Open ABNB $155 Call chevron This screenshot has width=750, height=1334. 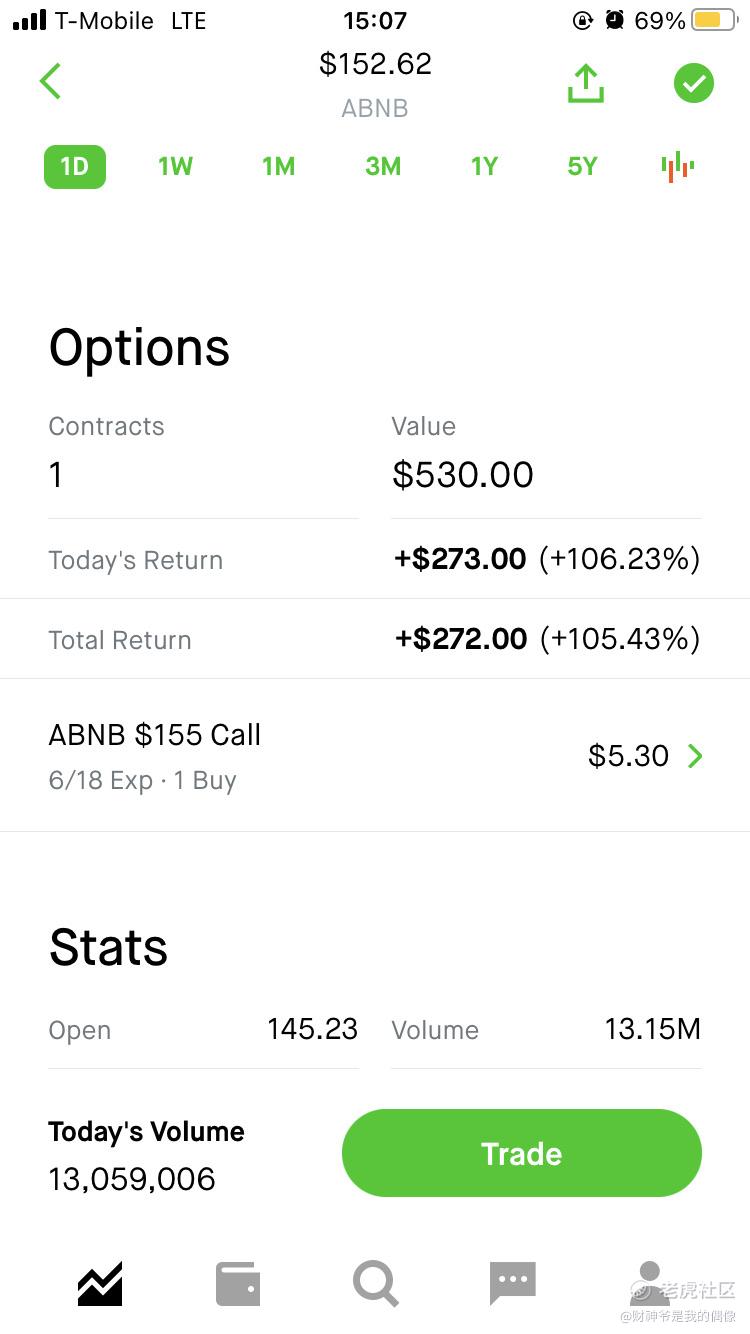[695, 756]
